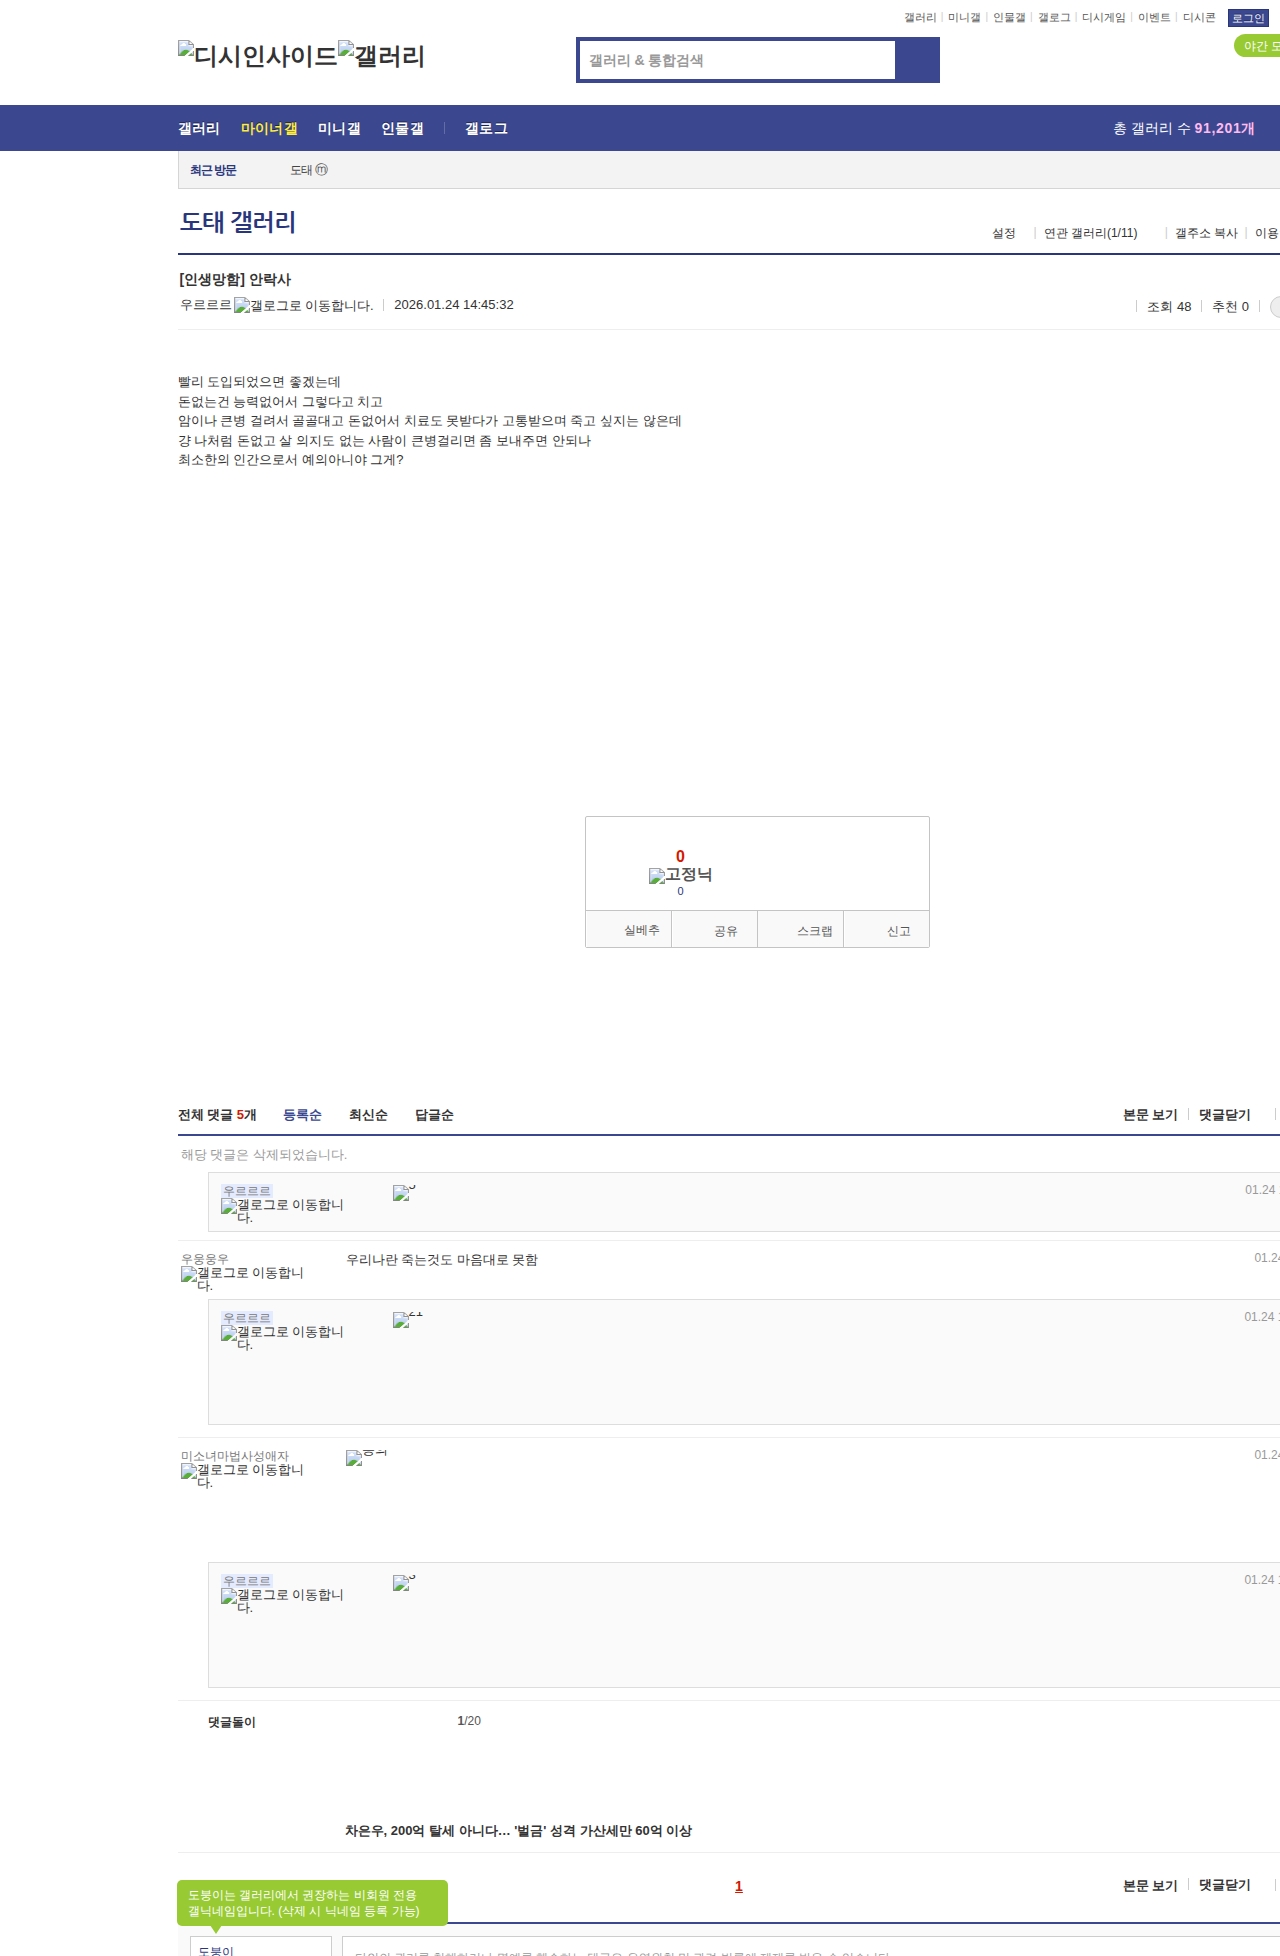
Task: Sort comments by 최신순
Action: [368, 1115]
